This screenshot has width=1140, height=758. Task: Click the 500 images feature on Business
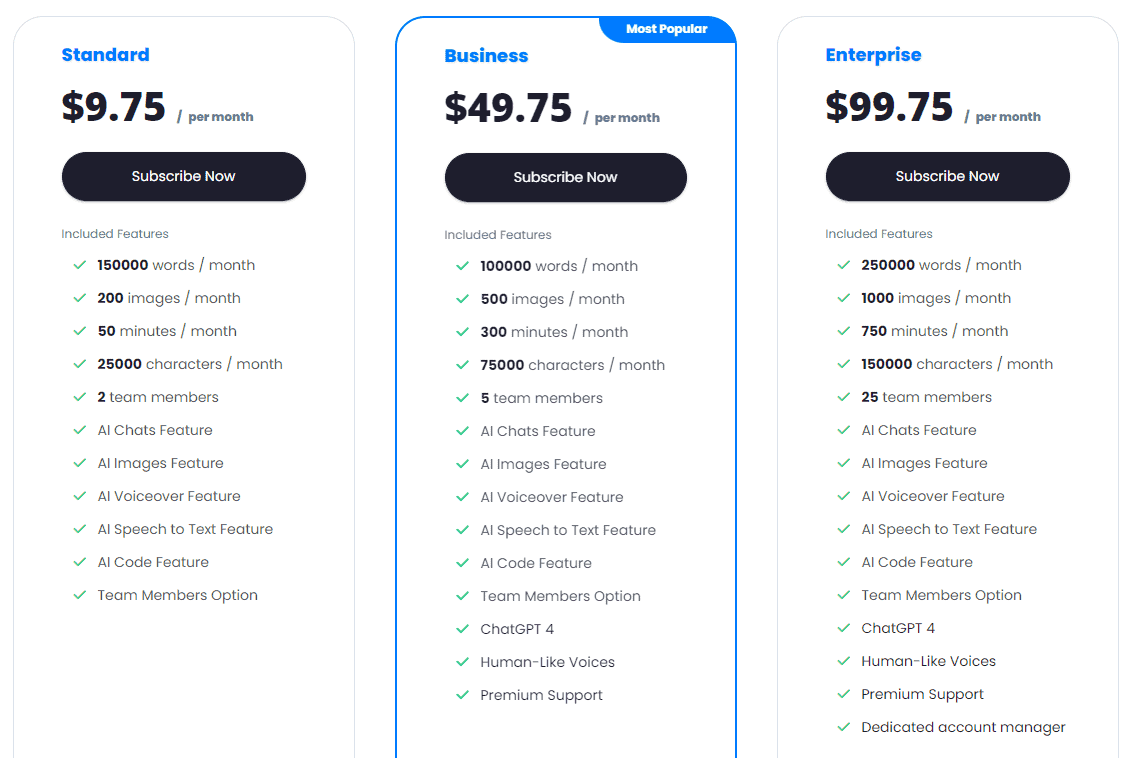point(553,298)
